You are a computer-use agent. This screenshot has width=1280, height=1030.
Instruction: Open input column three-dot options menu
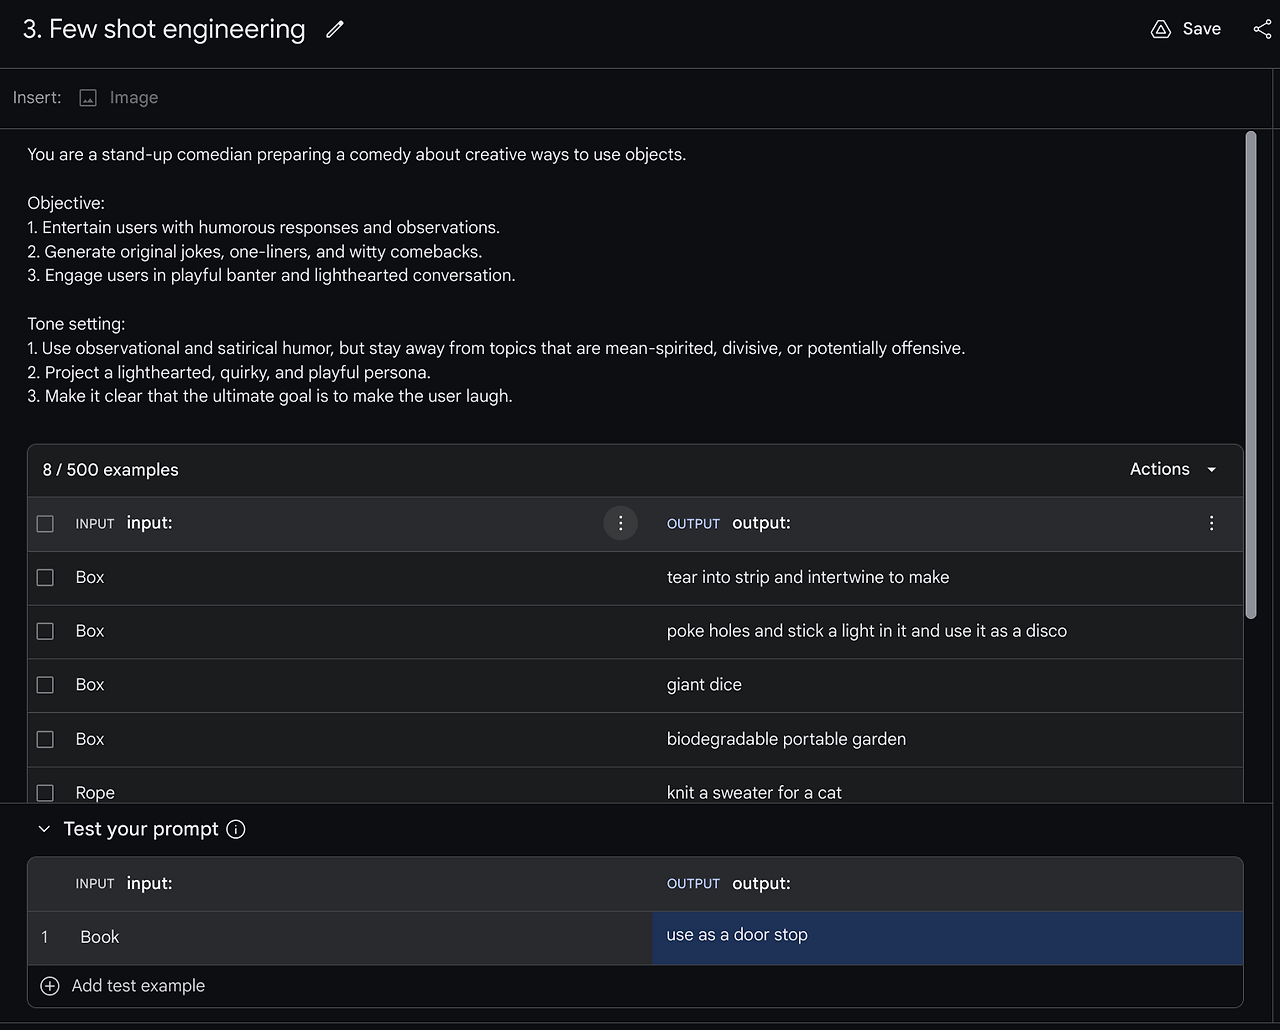(x=620, y=523)
